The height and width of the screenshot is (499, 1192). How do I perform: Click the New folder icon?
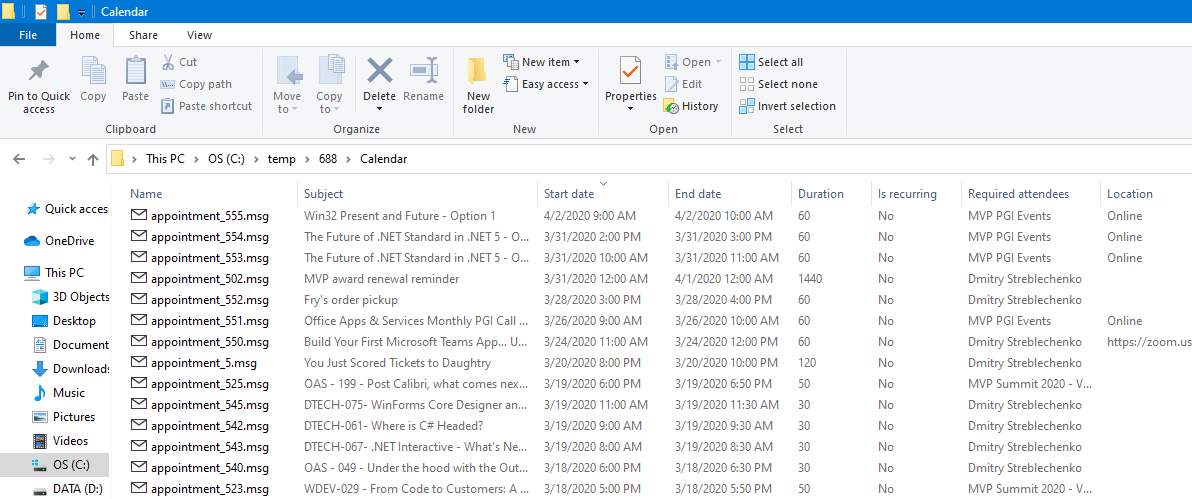(477, 71)
